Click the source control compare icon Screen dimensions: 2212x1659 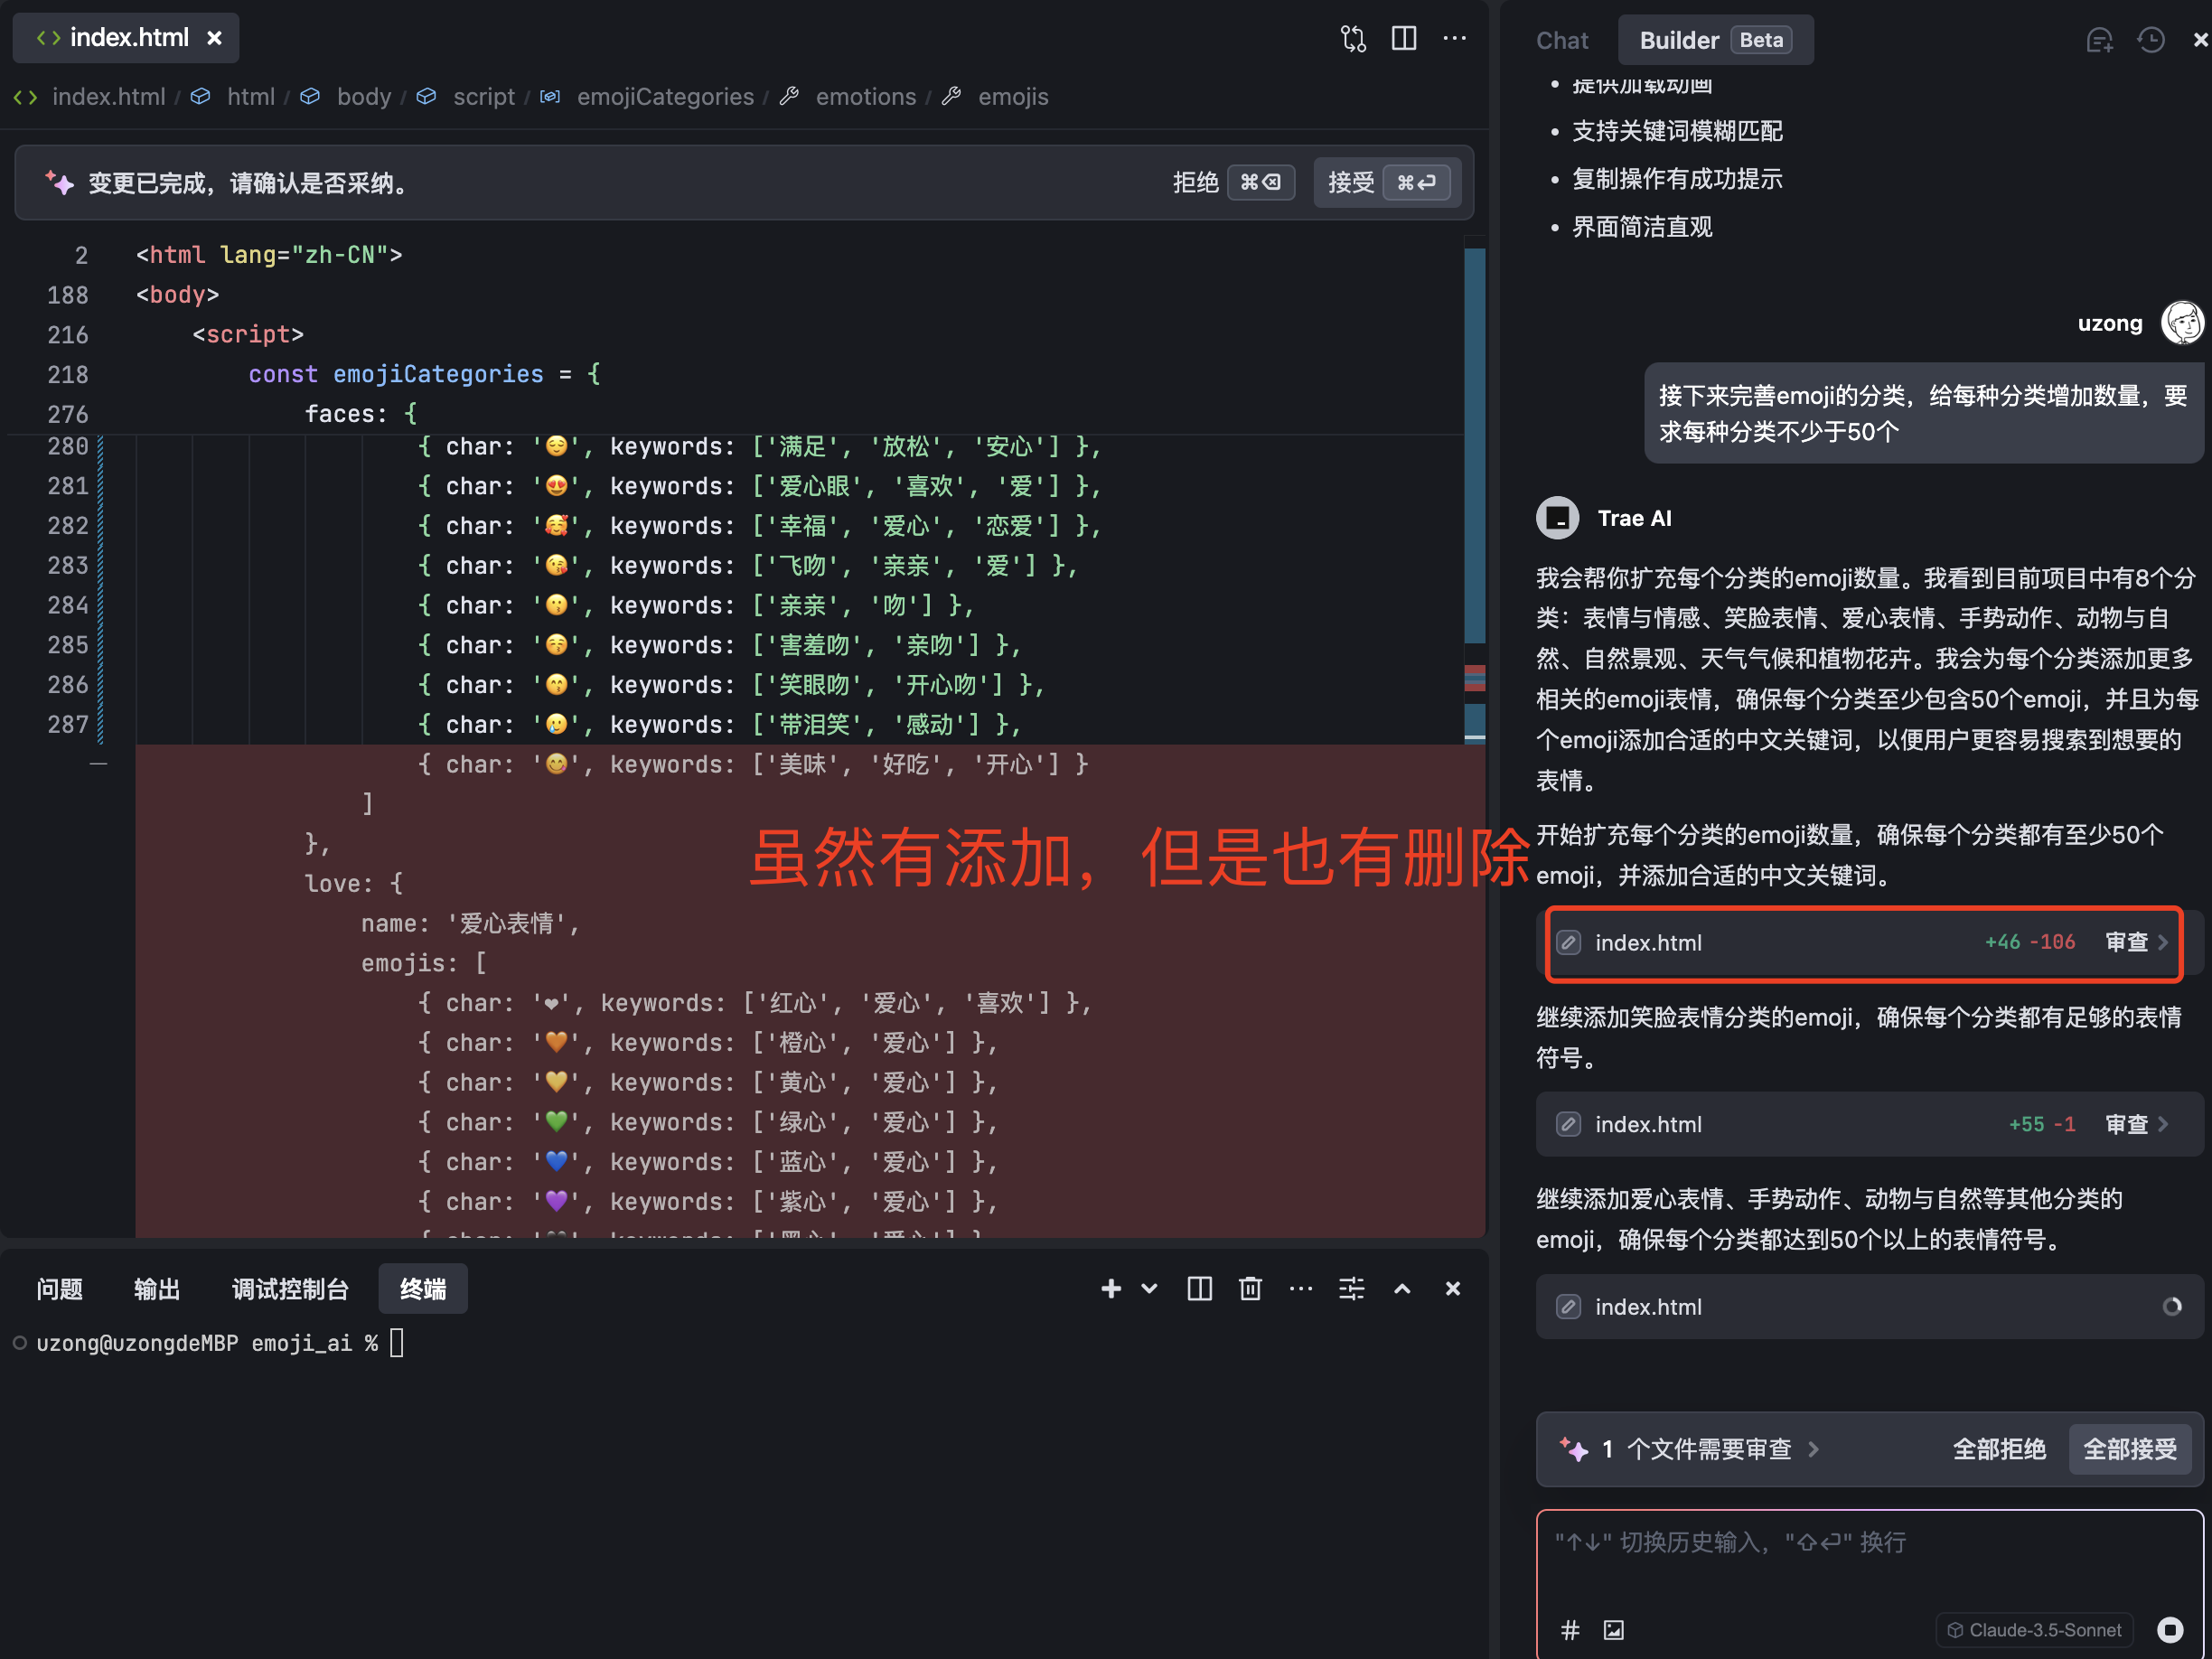tap(1352, 39)
